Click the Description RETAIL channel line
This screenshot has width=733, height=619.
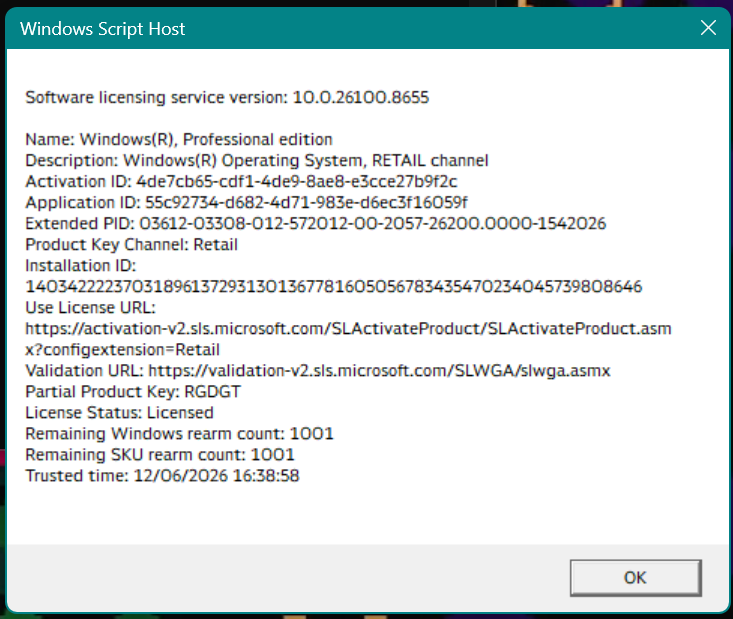[257, 160]
